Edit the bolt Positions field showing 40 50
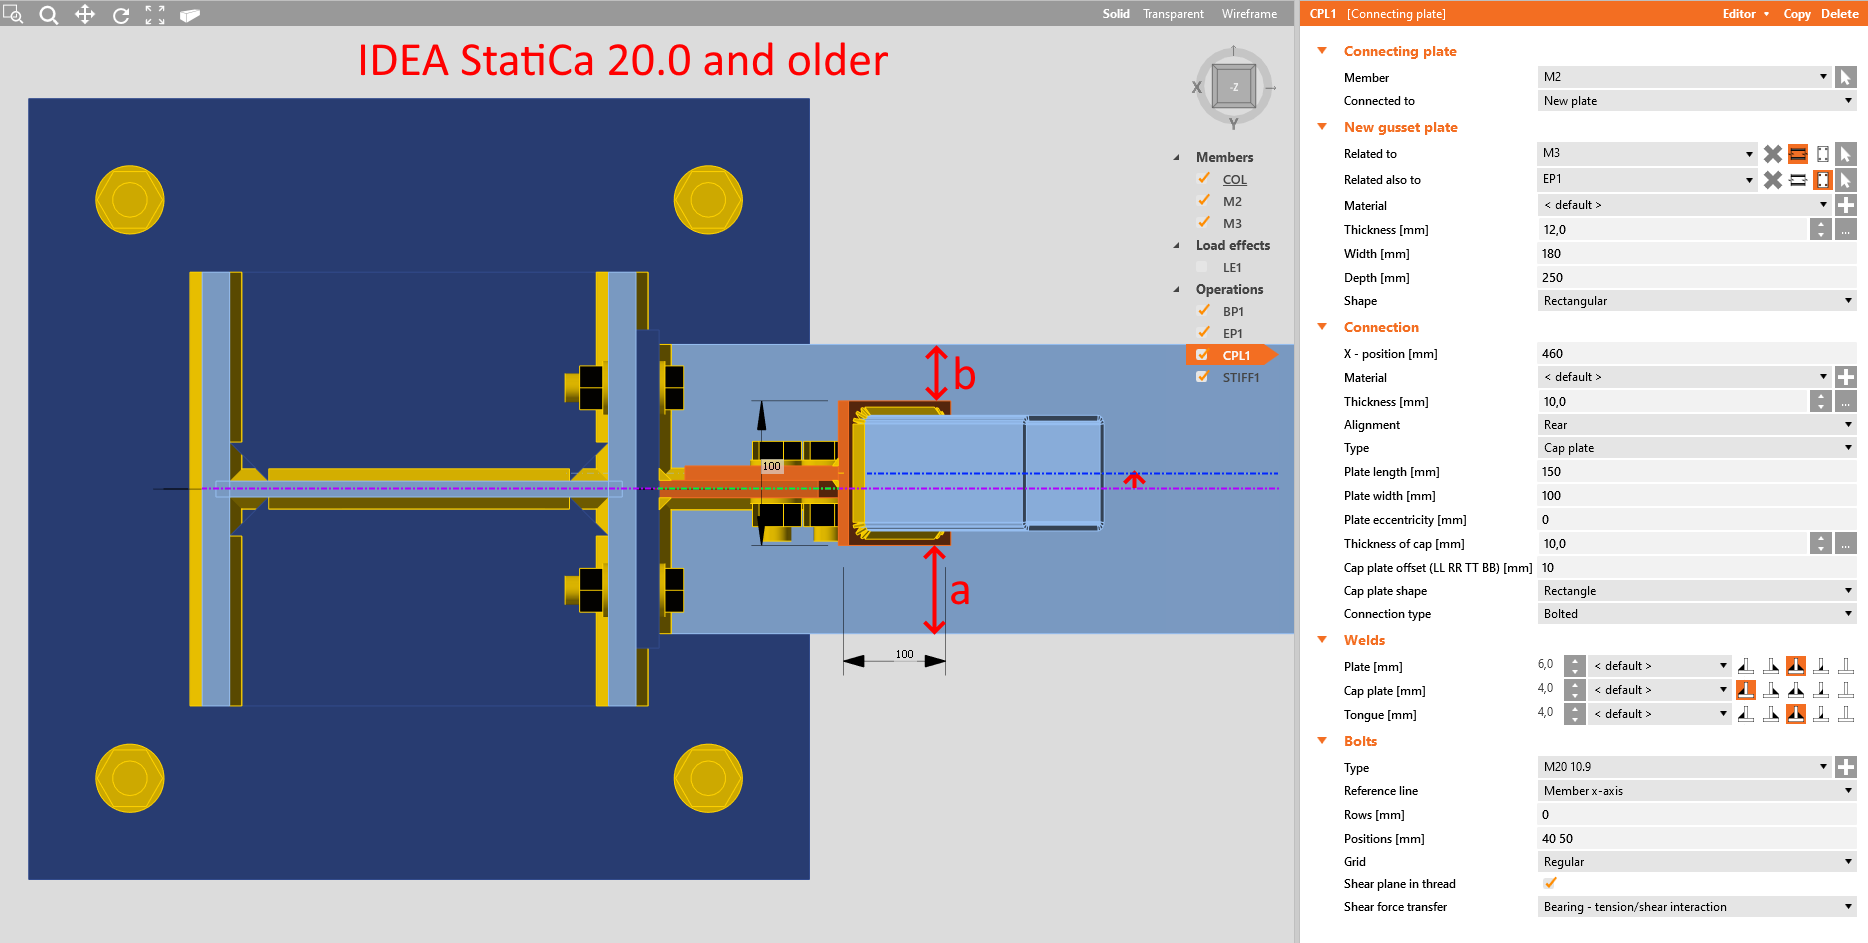 coord(1650,838)
